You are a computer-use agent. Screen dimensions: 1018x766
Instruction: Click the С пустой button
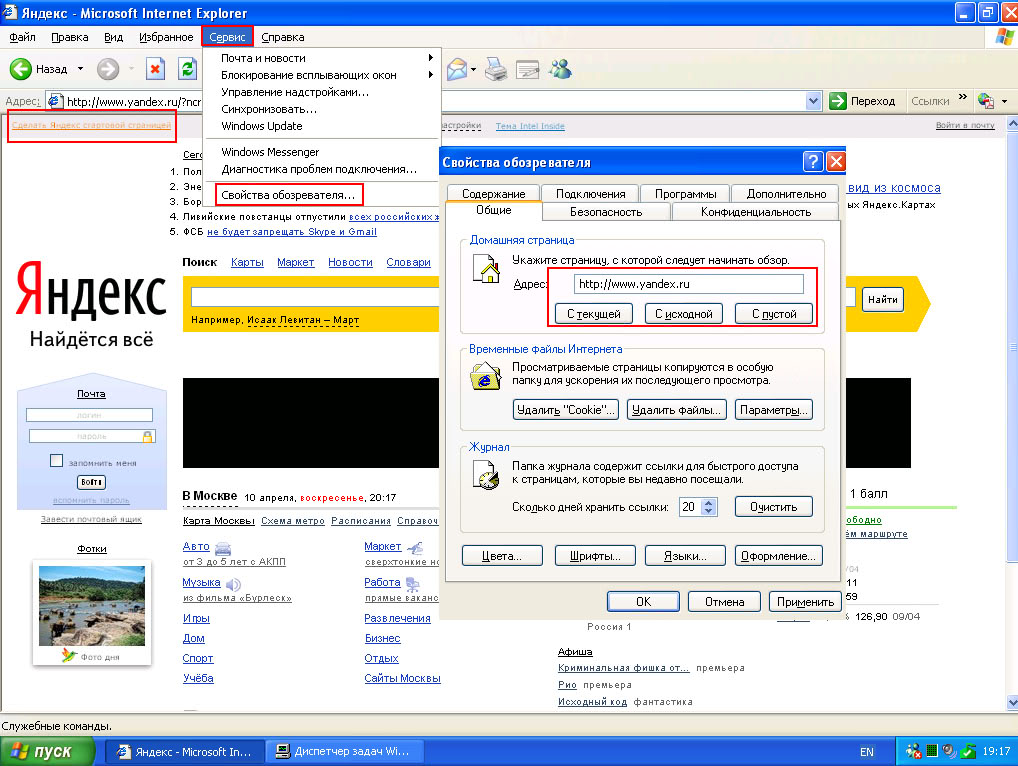point(774,314)
